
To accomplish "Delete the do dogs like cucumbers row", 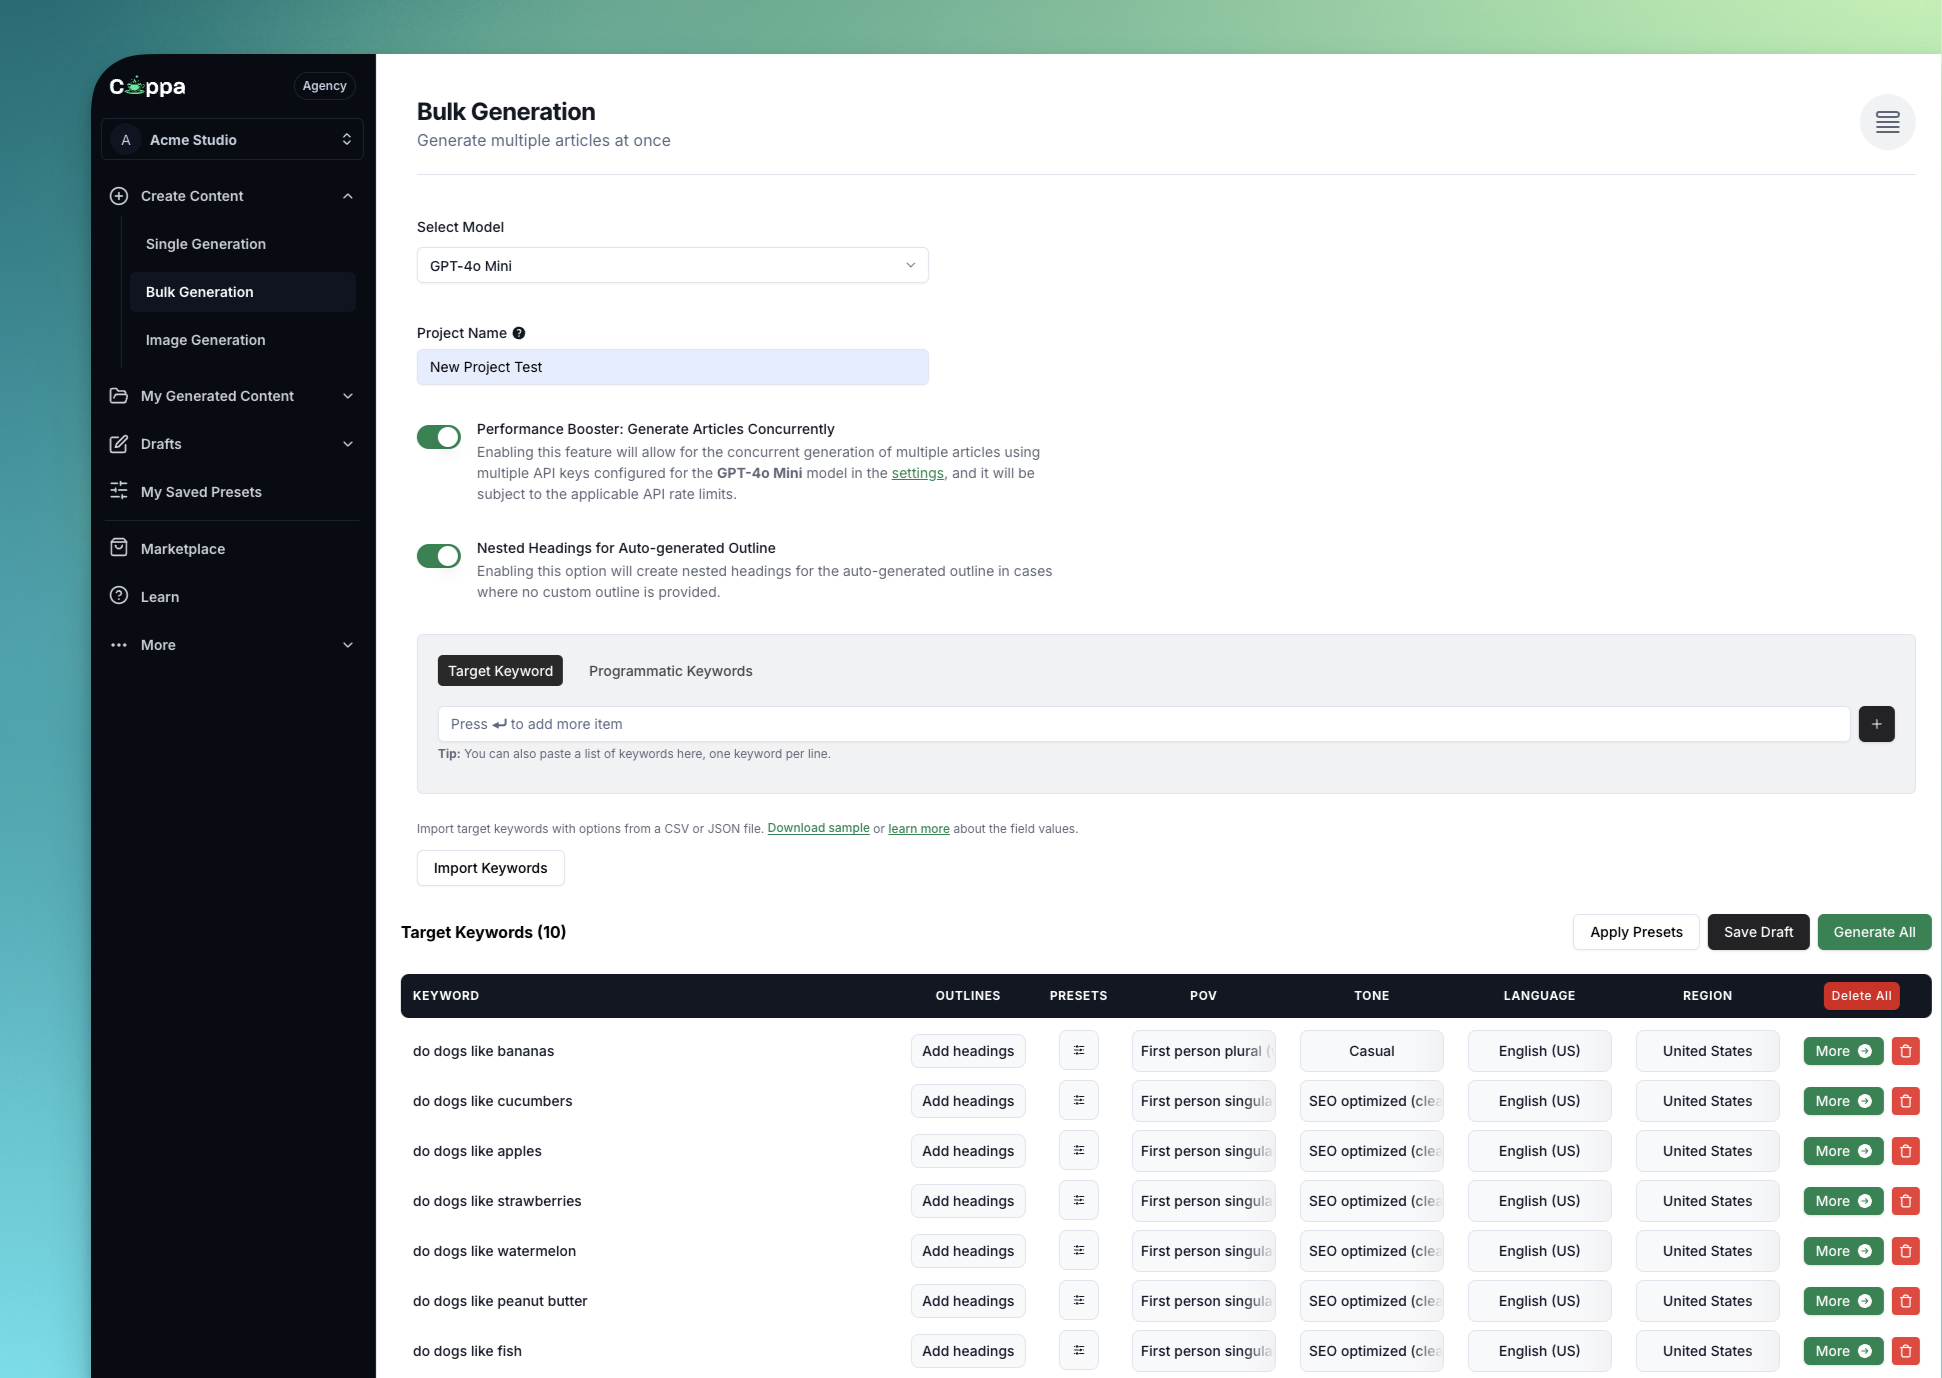I will click(x=1905, y=1101).
